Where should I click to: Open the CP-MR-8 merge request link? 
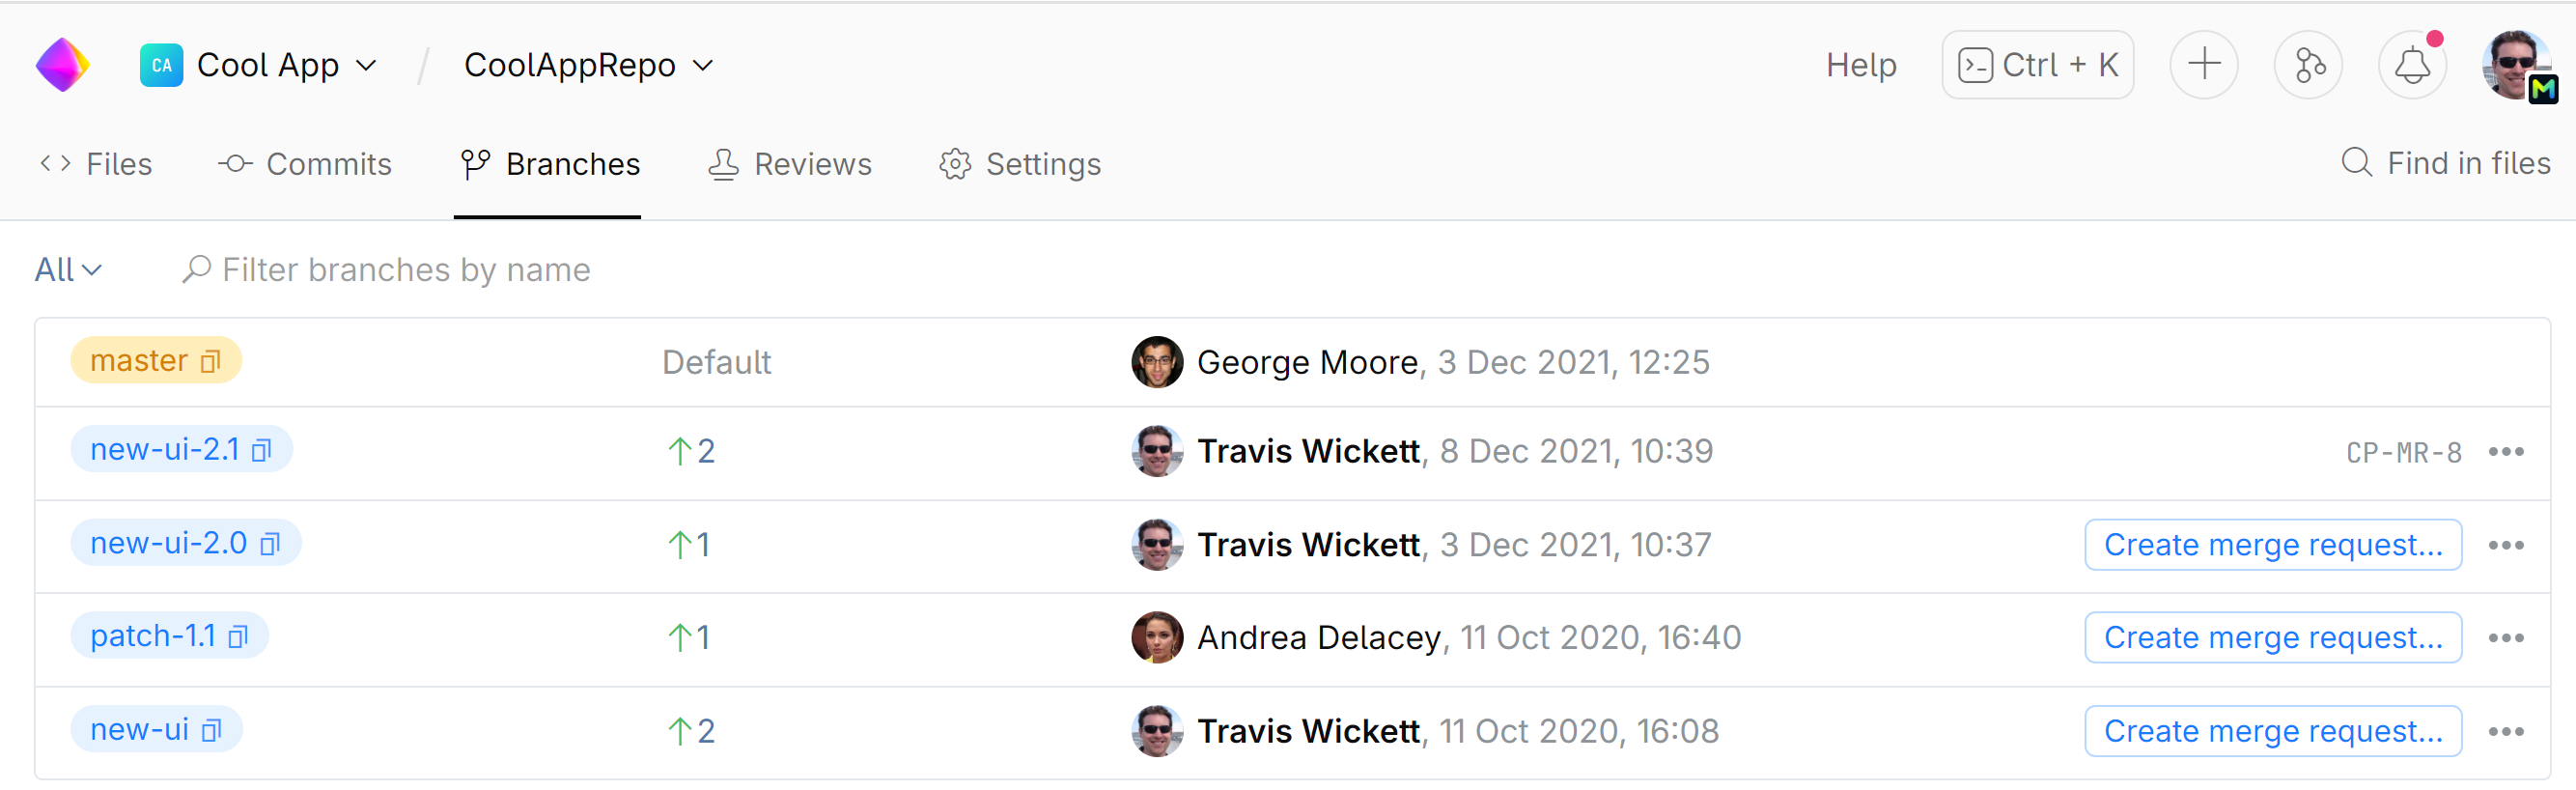point(2403,453)
